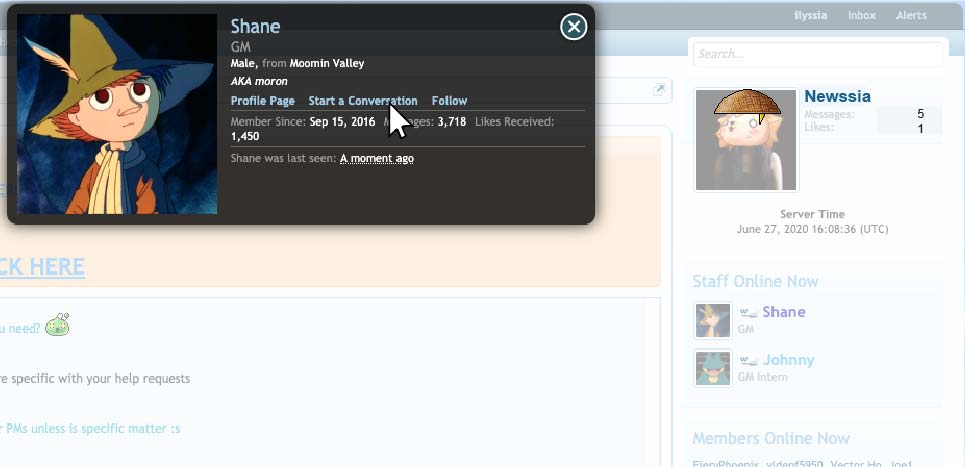
Task: Follow the user Shane
Action: [x=449, y=101]
